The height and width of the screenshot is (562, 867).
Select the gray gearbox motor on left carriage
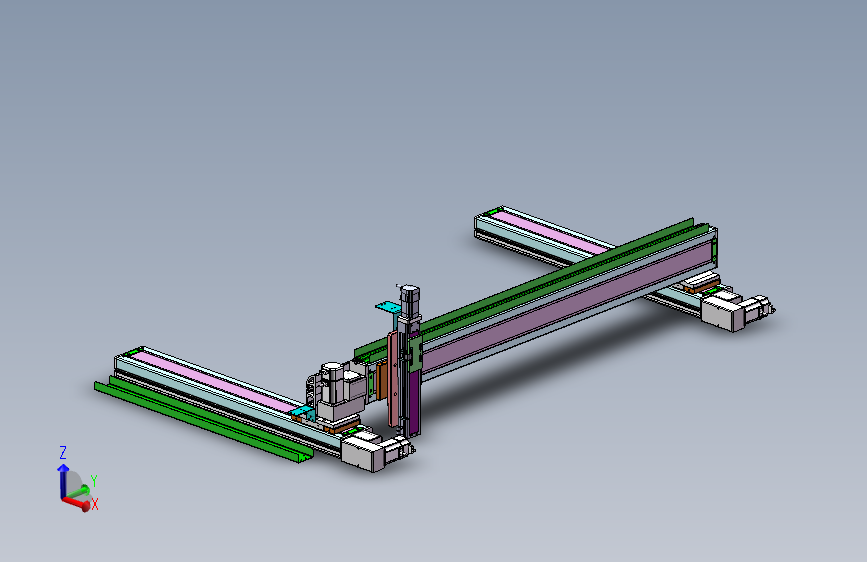click(339, 391)
